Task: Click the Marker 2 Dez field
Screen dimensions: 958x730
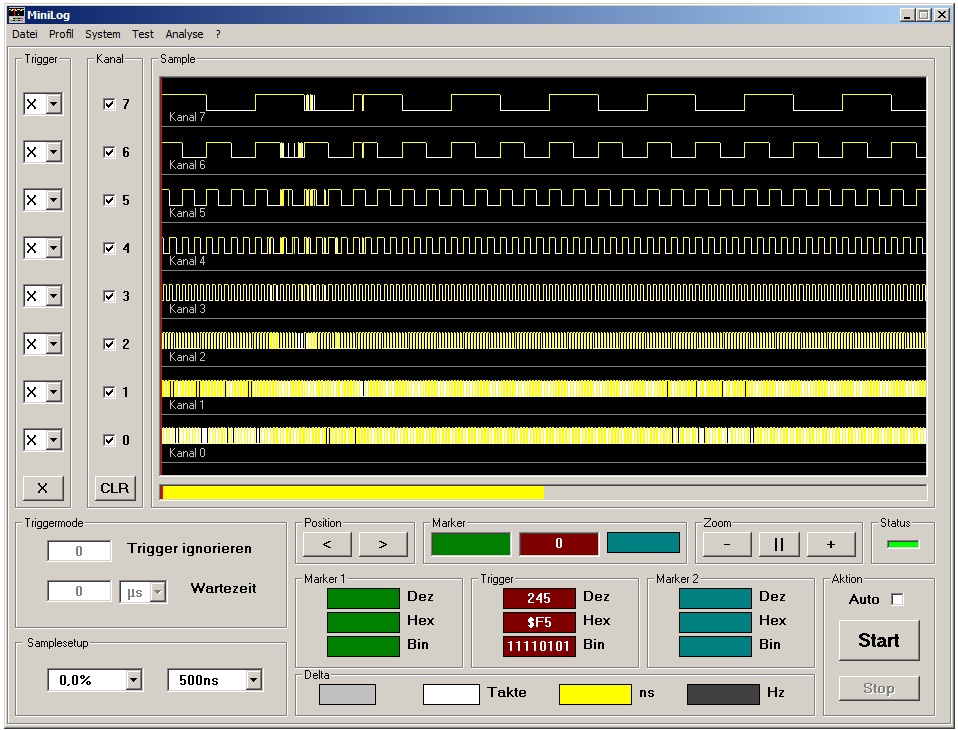Action: point(715,599)
